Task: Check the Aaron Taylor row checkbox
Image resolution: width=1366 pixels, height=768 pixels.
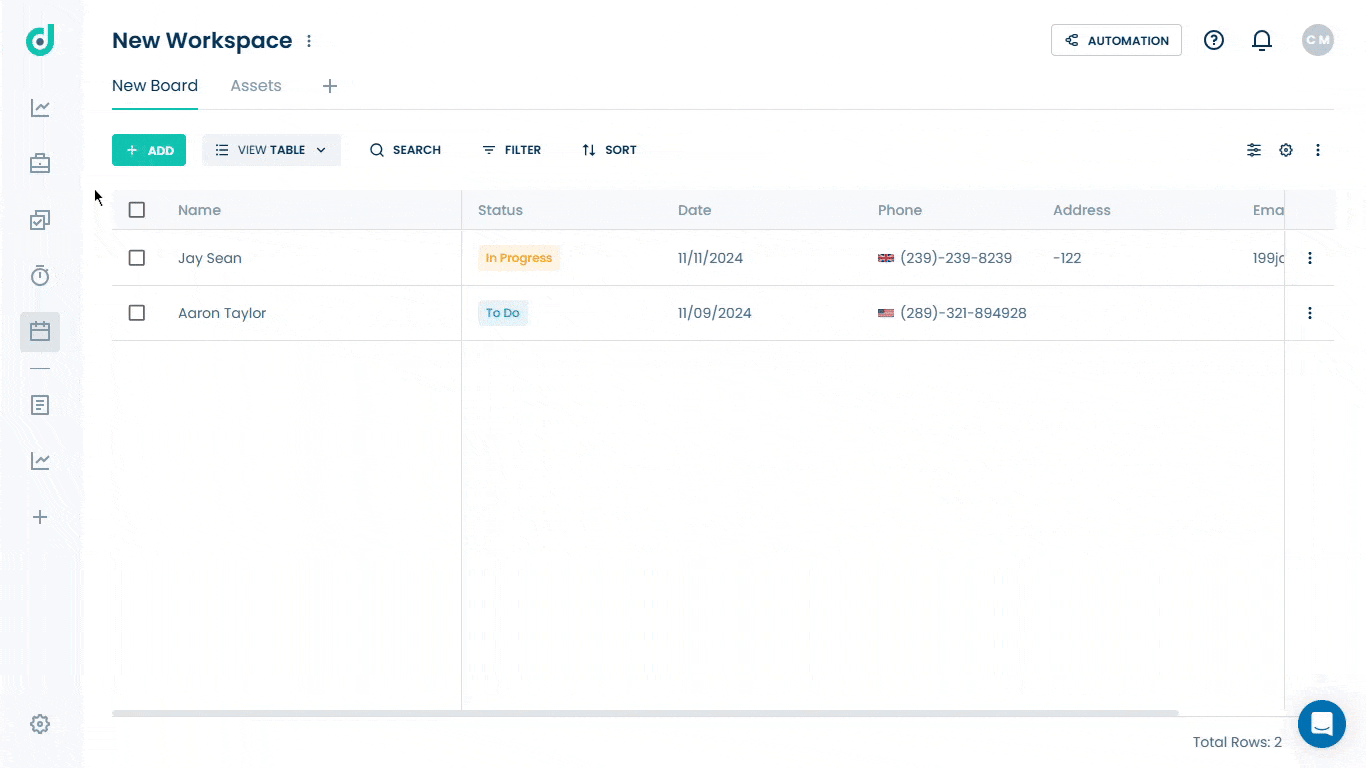Action: [x=137, y=313]
